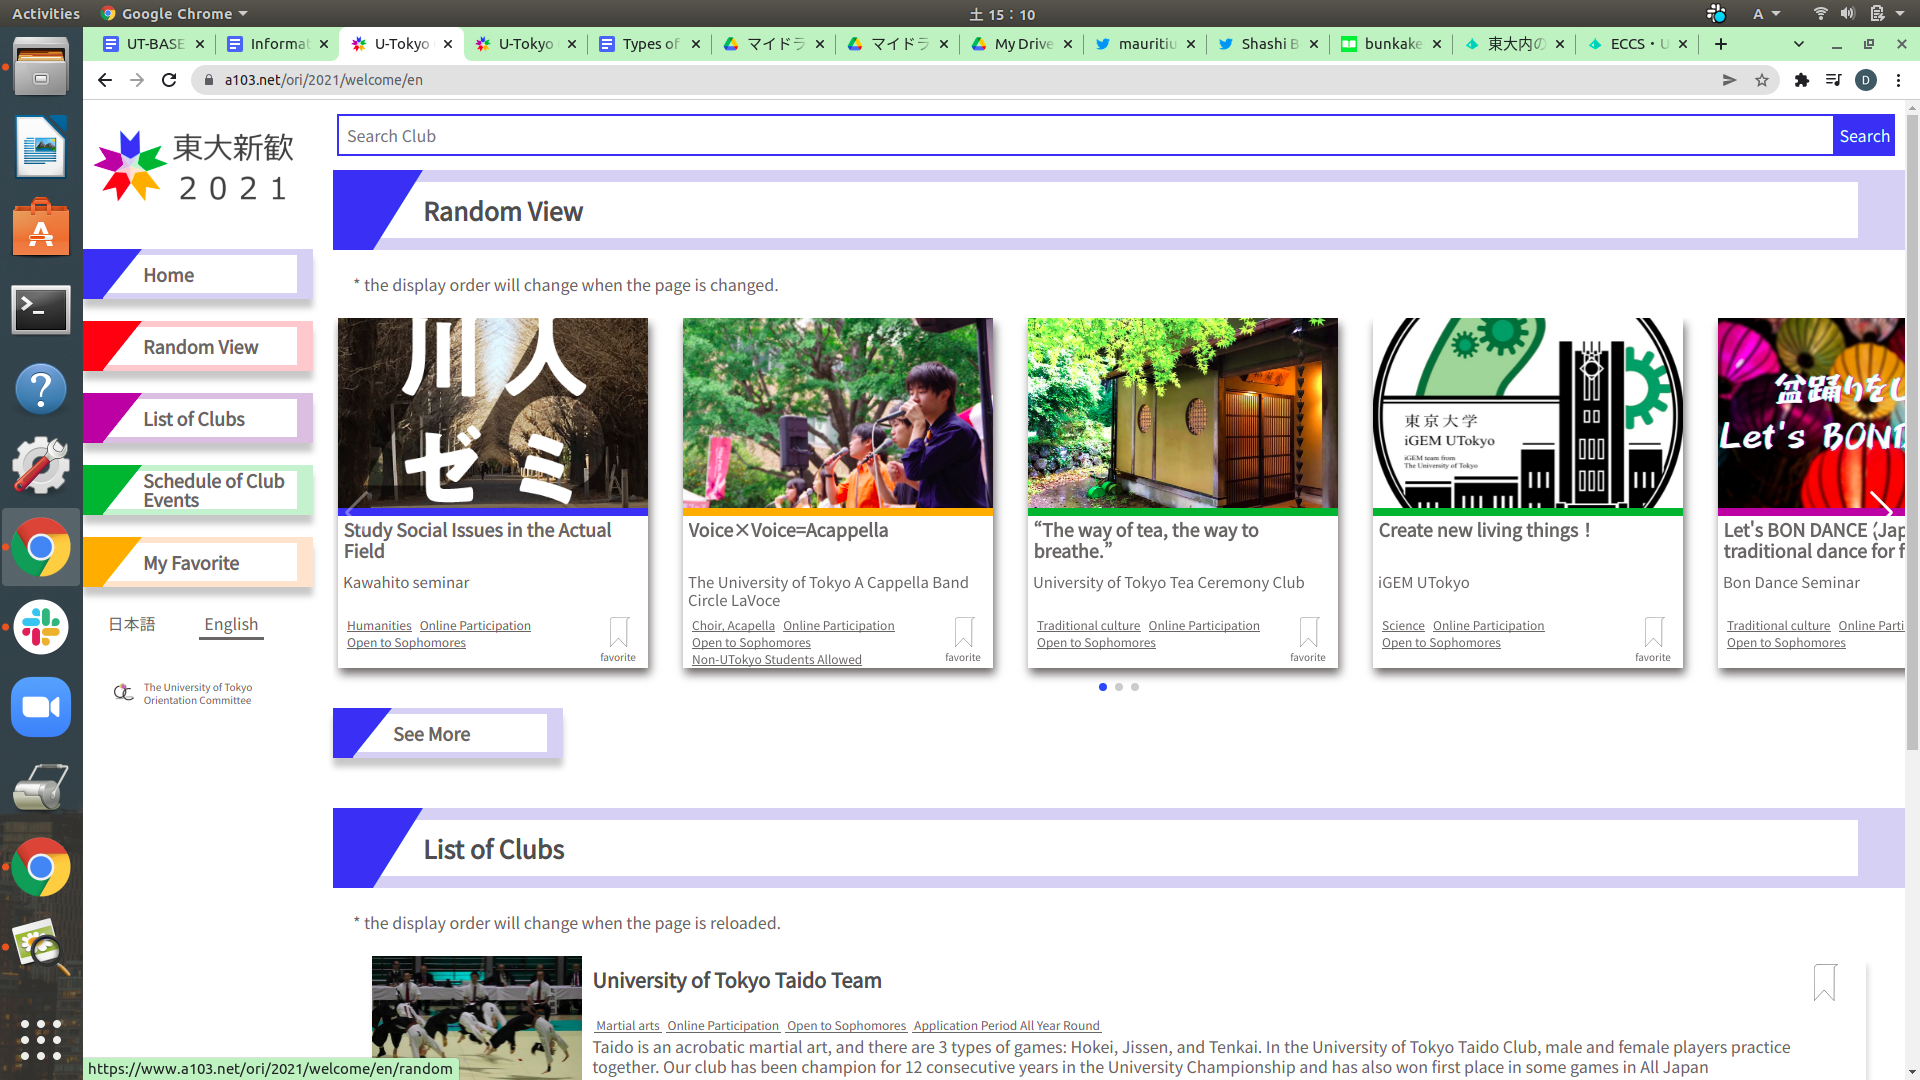Open the Tea Ceremony Club card image
This screenshot has width=1920, height=1080.
[1182, 413]
